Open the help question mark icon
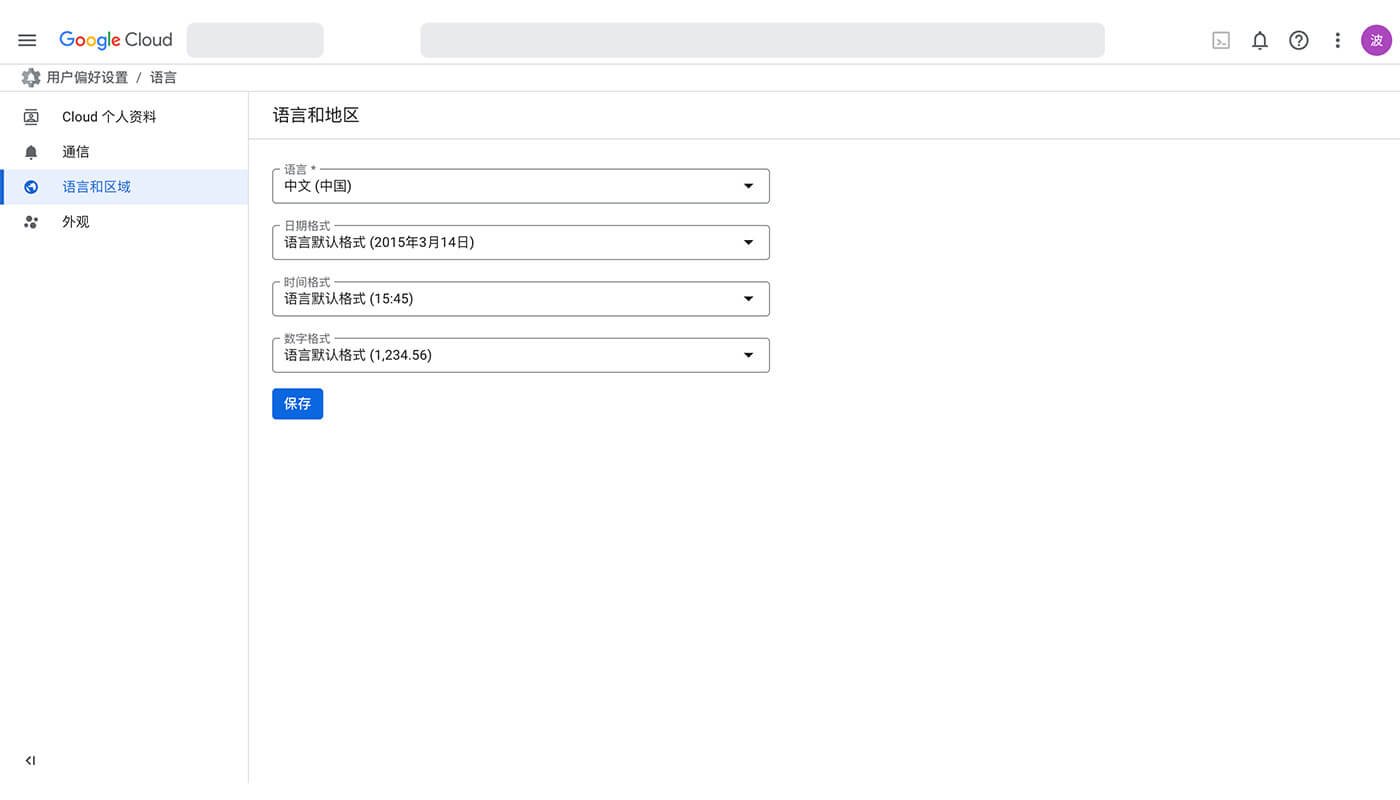The width and height of the screenshot is (1400, 800). 1299,40
